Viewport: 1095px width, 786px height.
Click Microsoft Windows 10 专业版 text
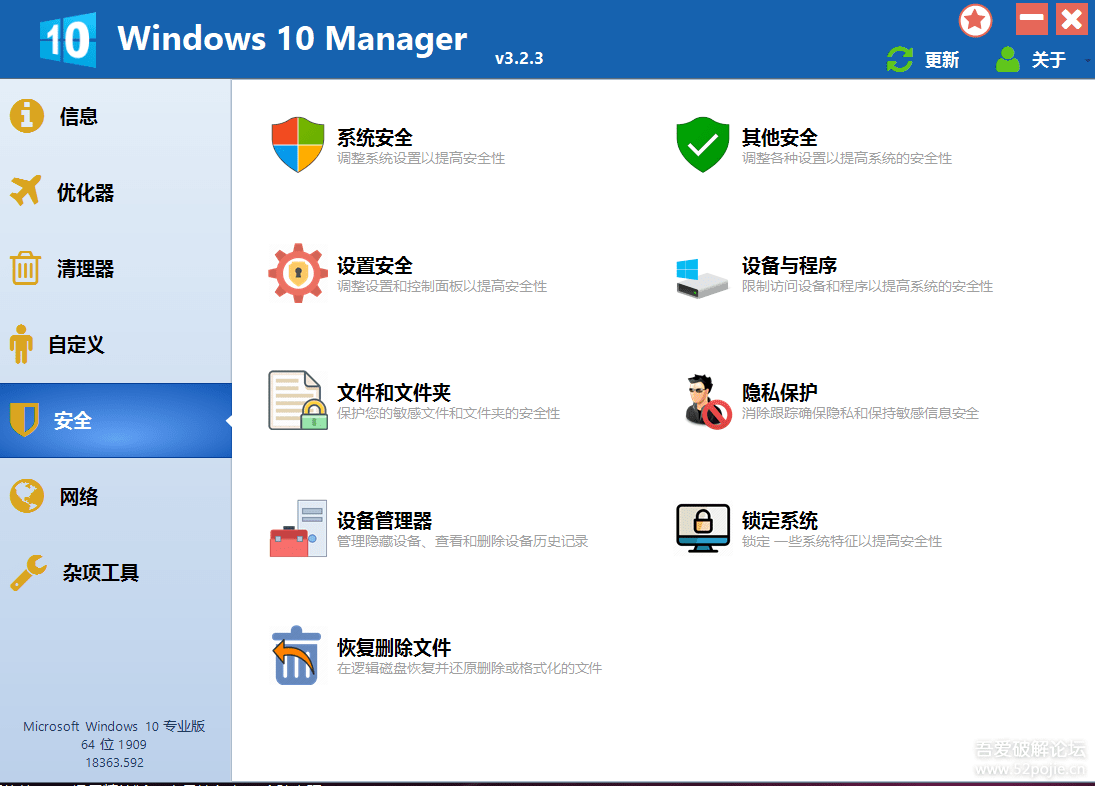click(x=114, y=726)
